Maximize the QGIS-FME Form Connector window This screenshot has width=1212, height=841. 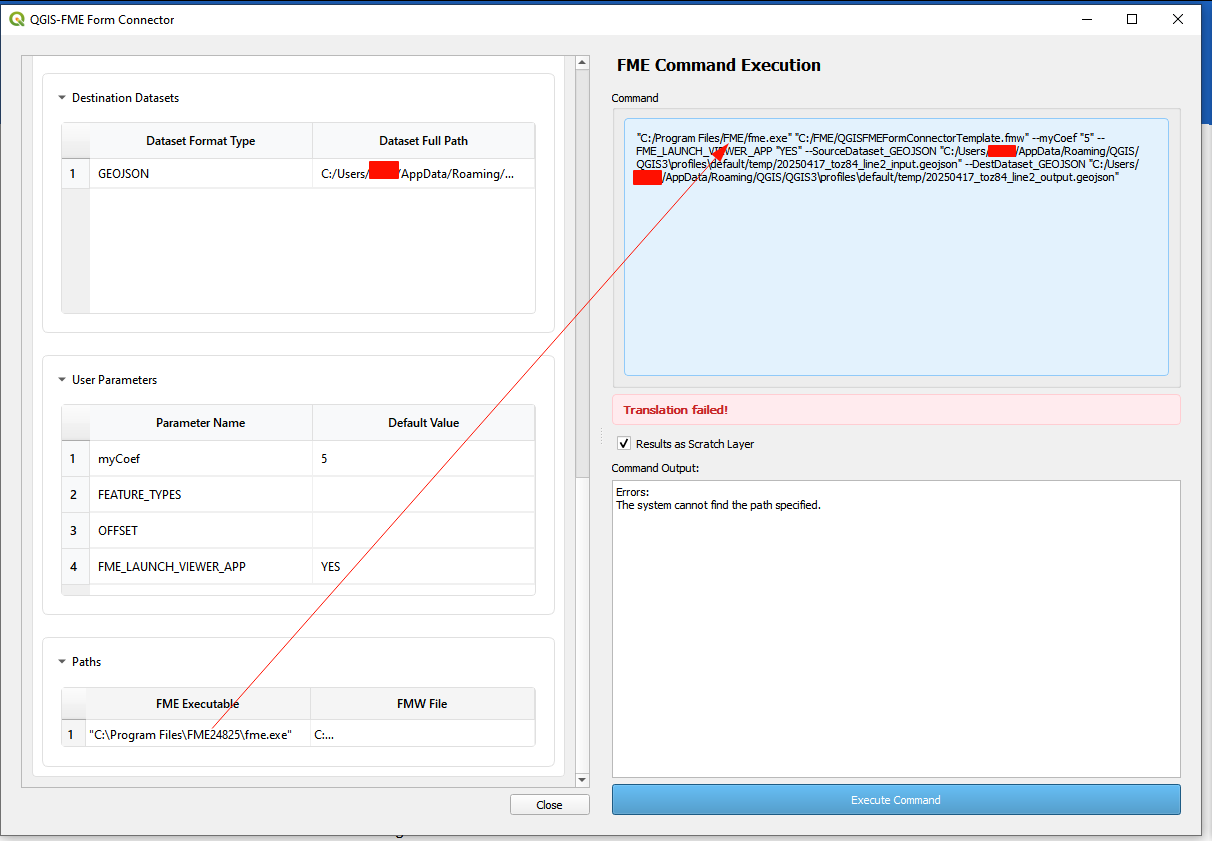1132,19
